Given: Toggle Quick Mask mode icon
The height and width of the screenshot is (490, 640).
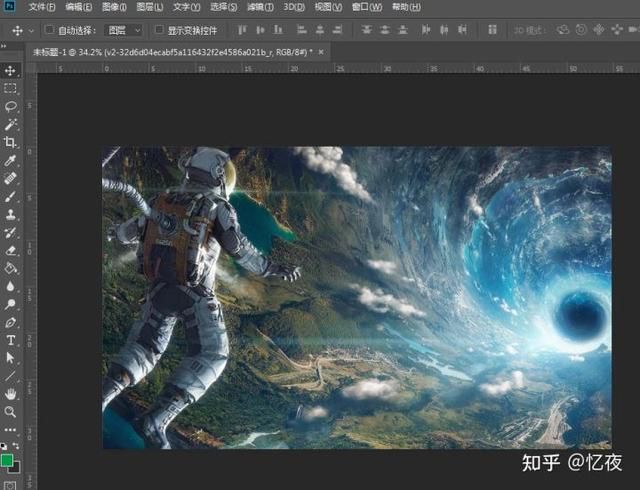Looking at the screenshot, I should click(10, 486).
